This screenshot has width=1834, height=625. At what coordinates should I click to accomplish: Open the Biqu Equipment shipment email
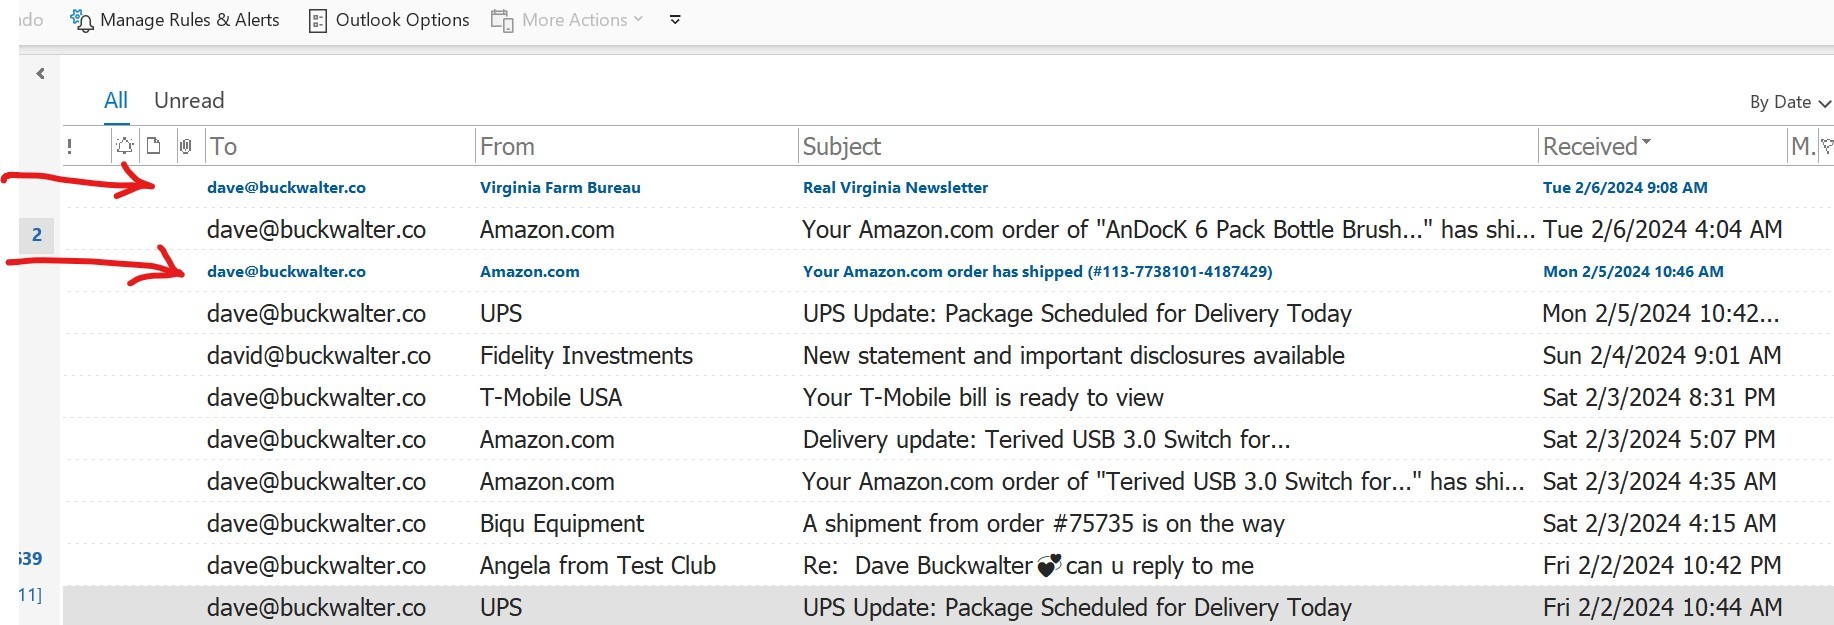(1043, 524)
